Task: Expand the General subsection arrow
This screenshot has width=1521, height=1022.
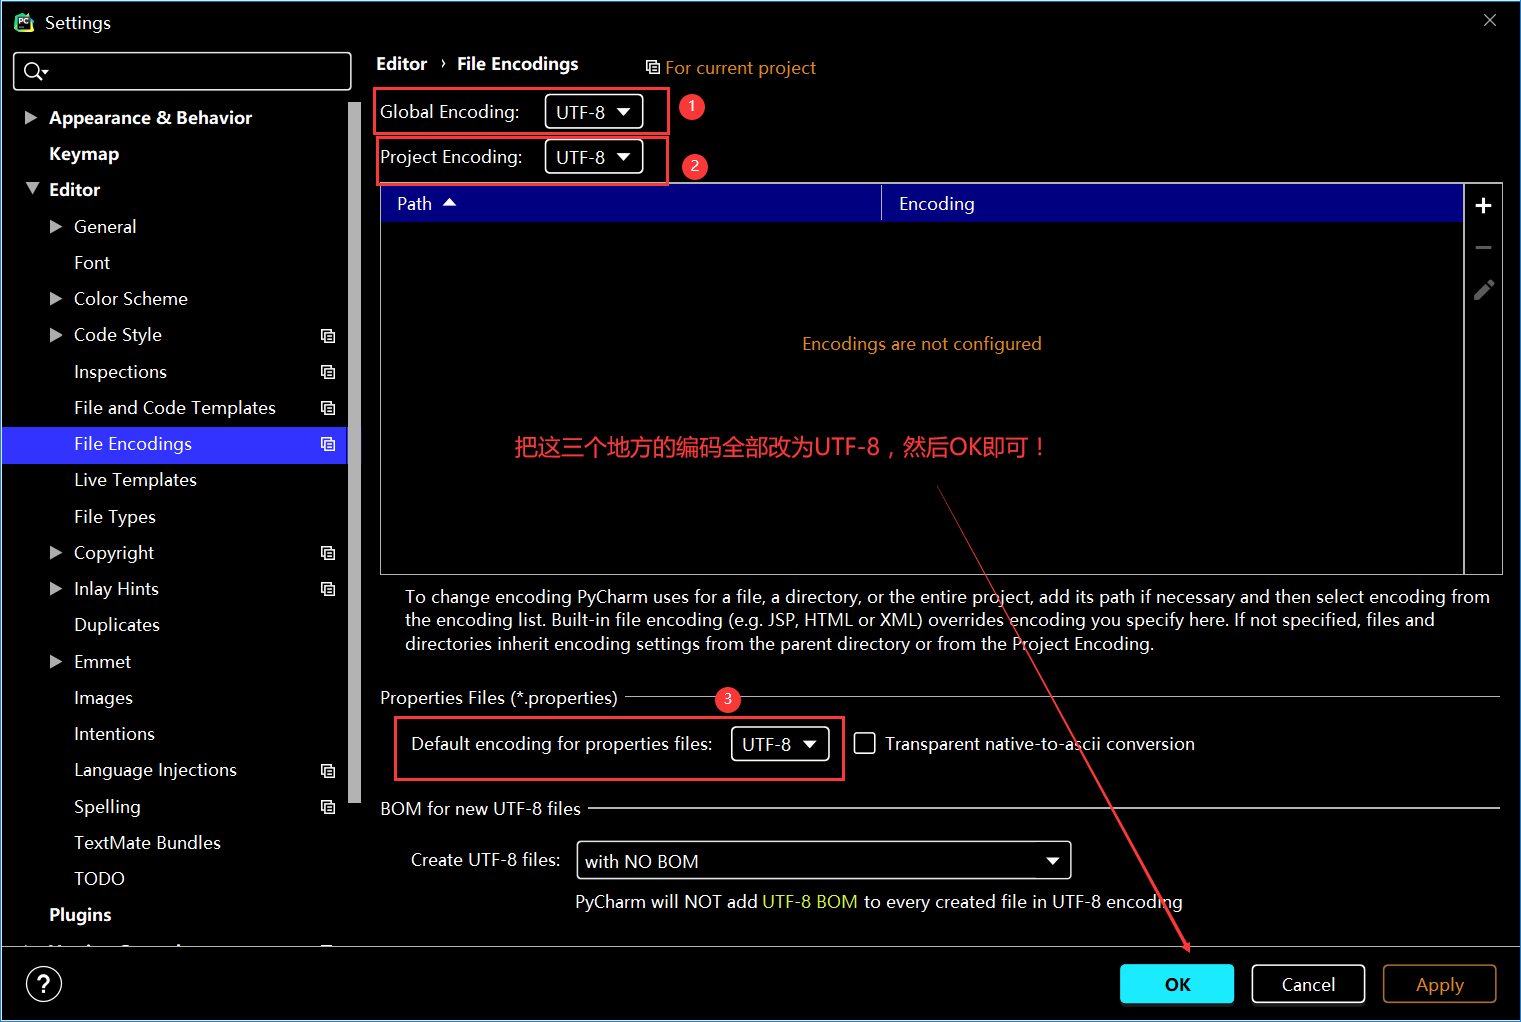Action: tap(56, 226)
